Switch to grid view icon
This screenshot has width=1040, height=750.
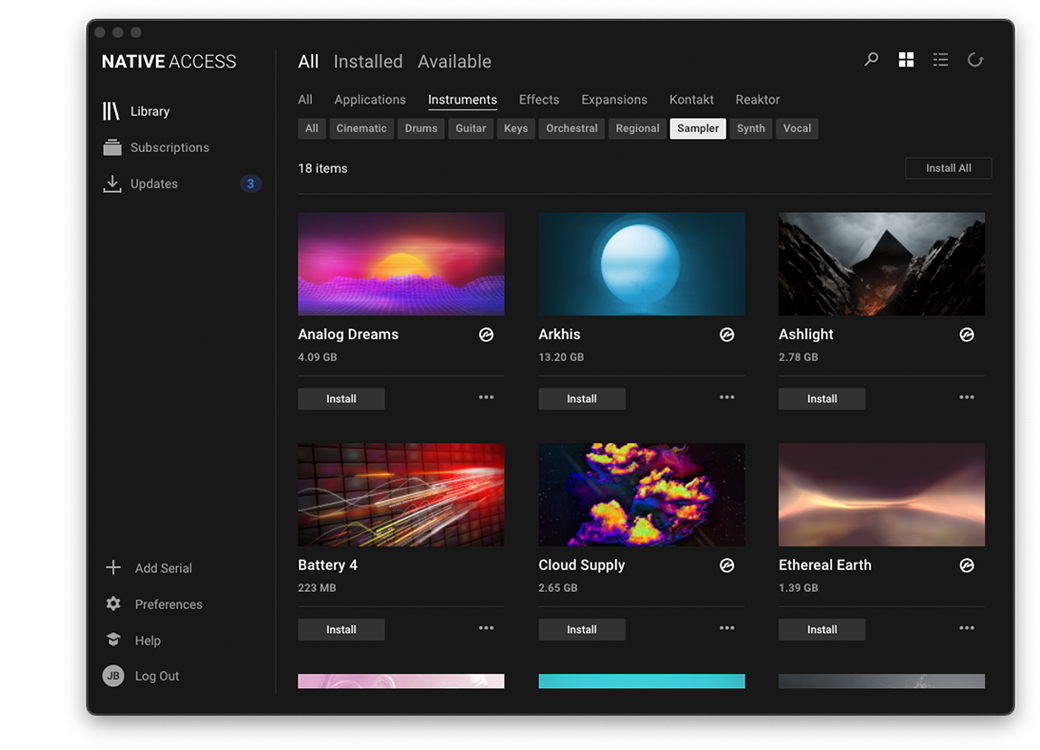(906, 60)
